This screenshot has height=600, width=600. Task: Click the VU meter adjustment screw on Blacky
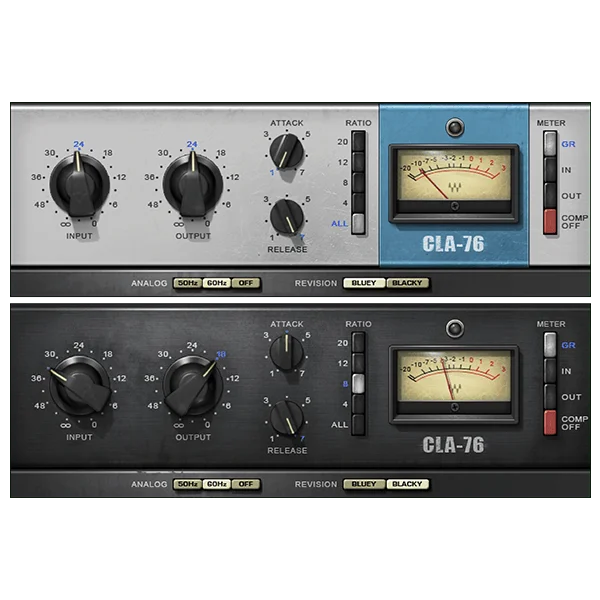pos(455,407)
